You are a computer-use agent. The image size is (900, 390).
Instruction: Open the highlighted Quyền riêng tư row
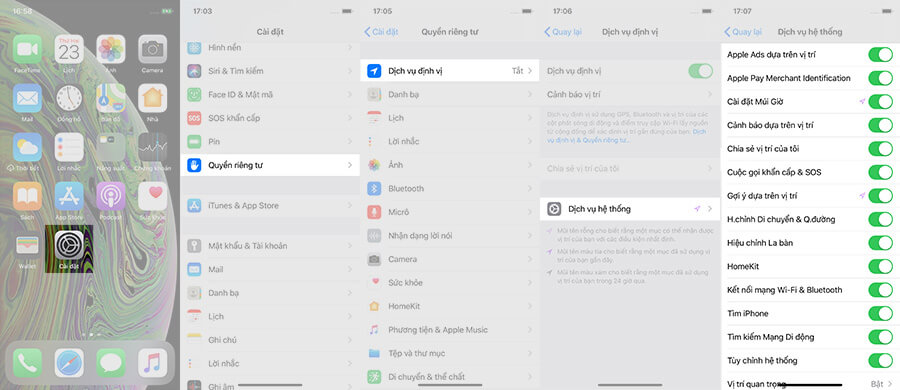pos(270,165)
